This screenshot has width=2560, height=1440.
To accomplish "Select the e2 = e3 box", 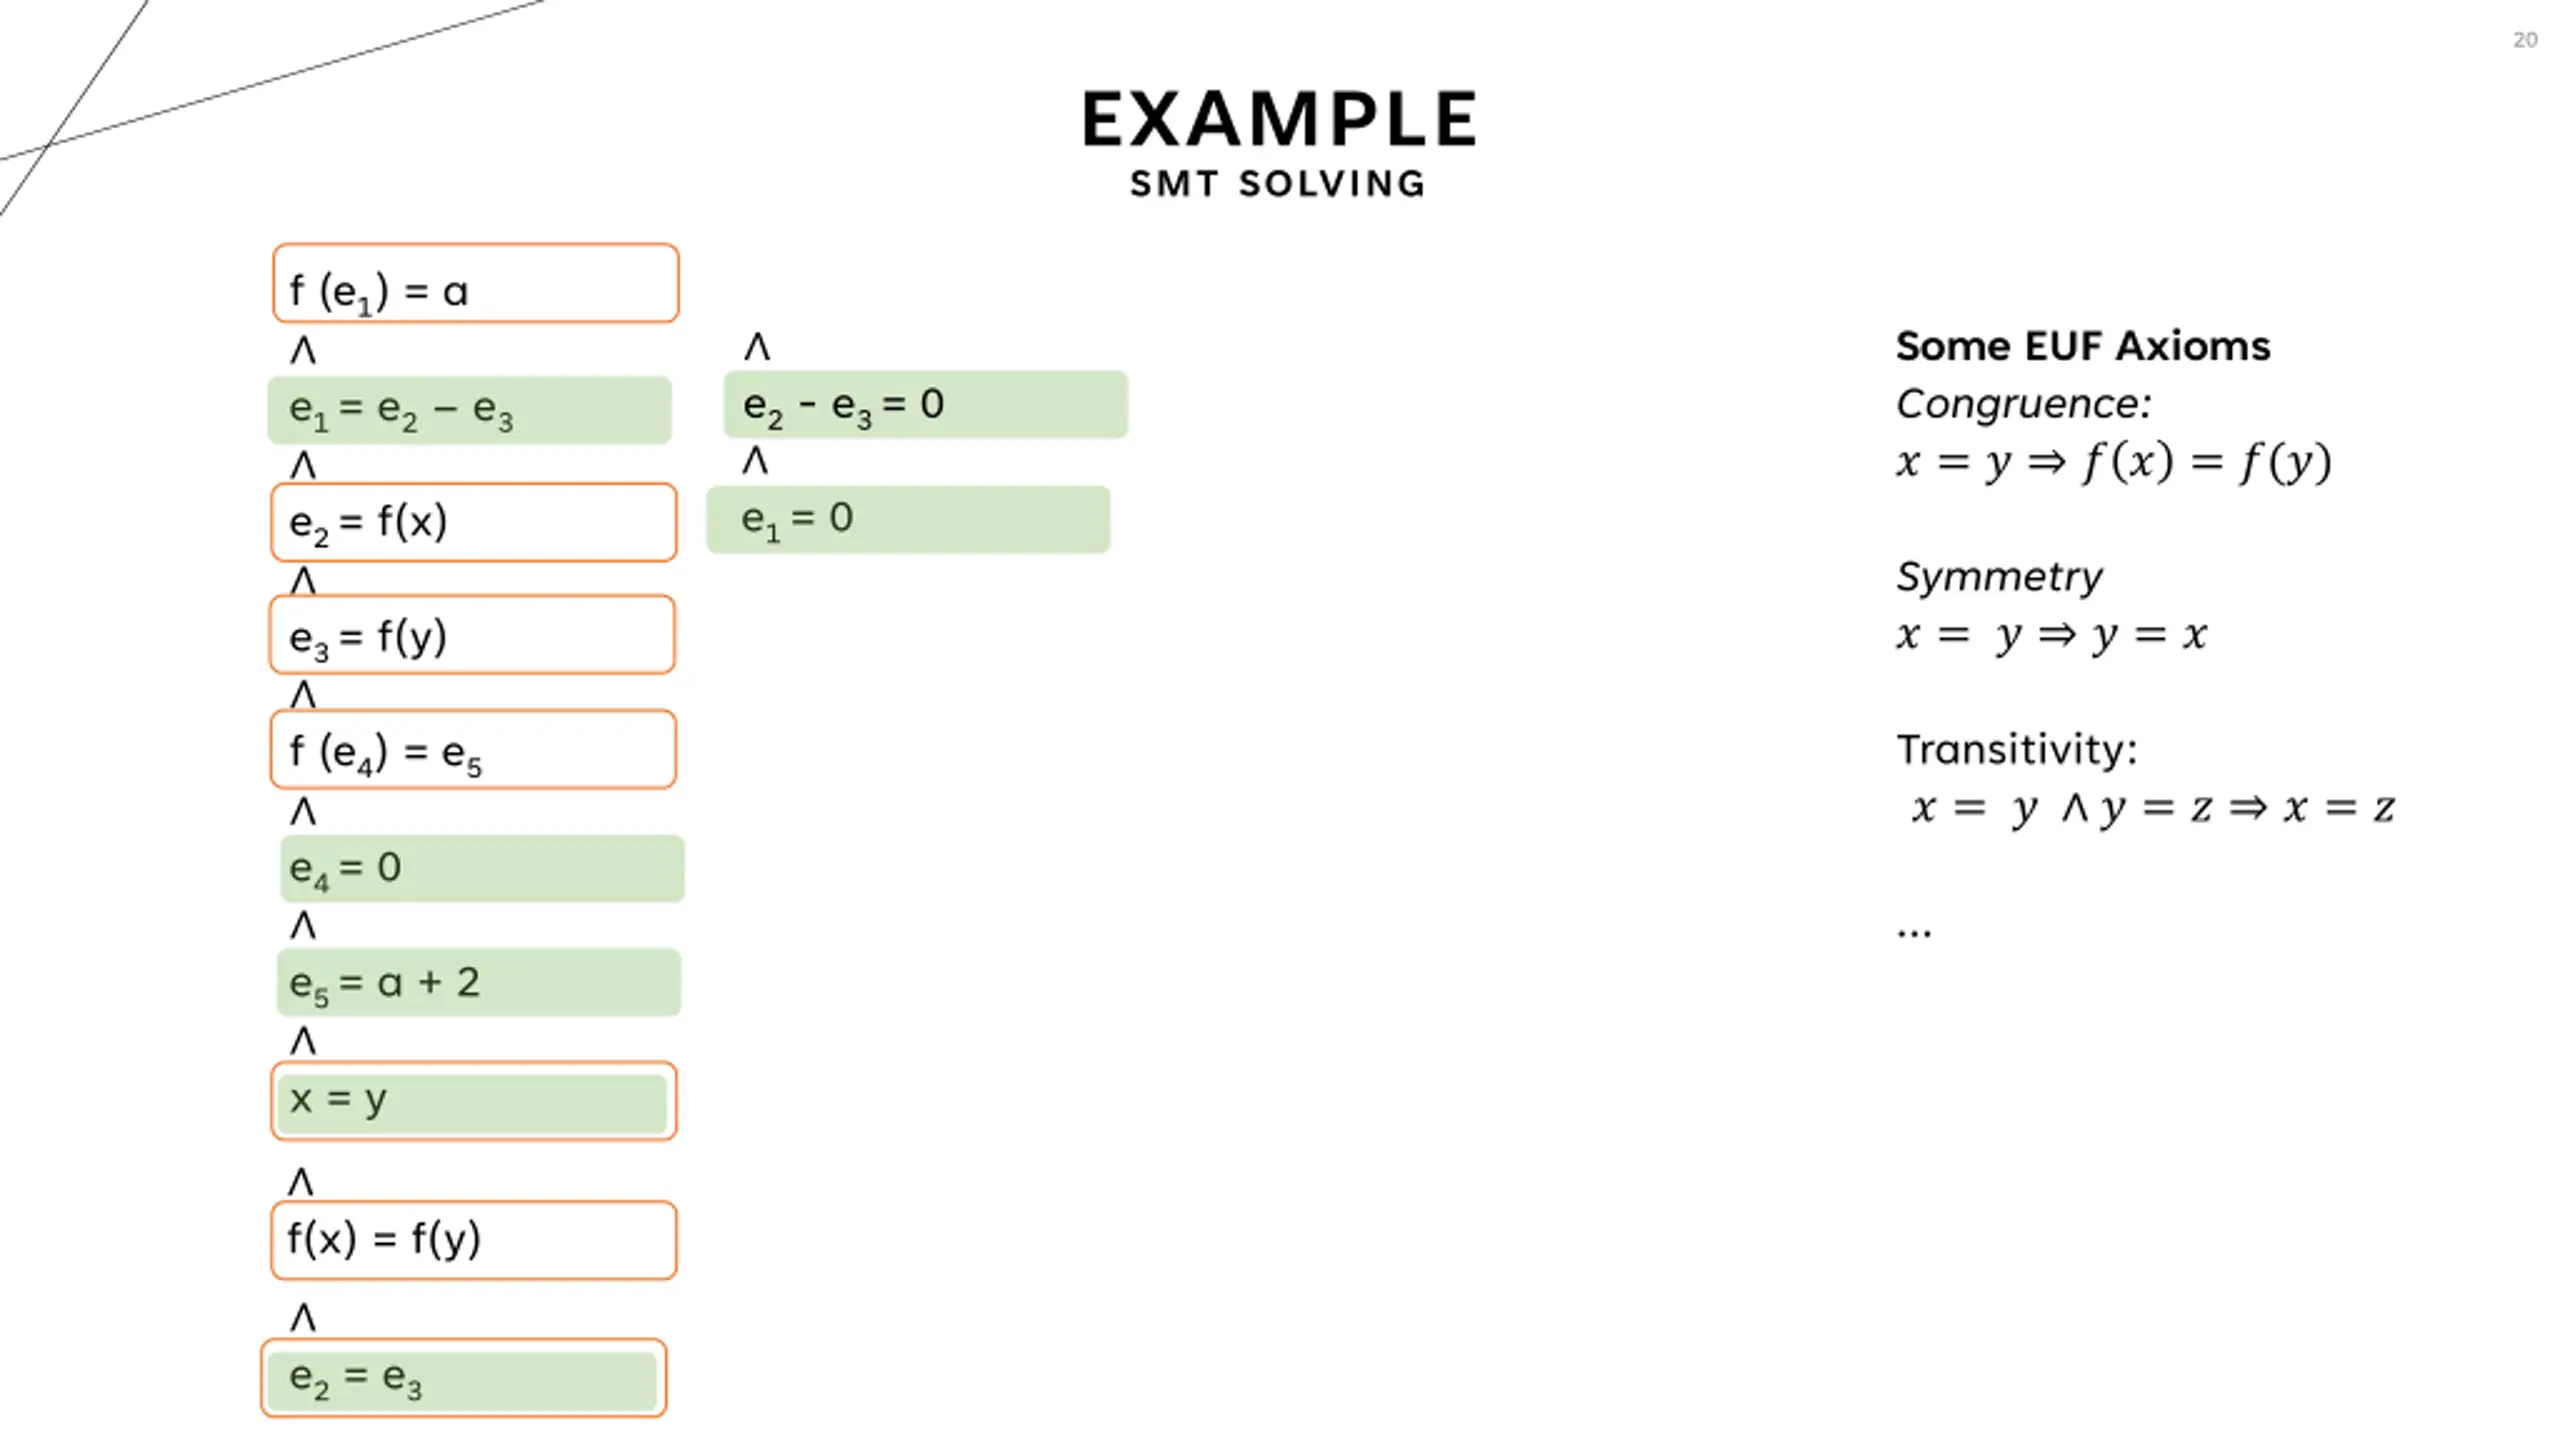I will 464,1378.
